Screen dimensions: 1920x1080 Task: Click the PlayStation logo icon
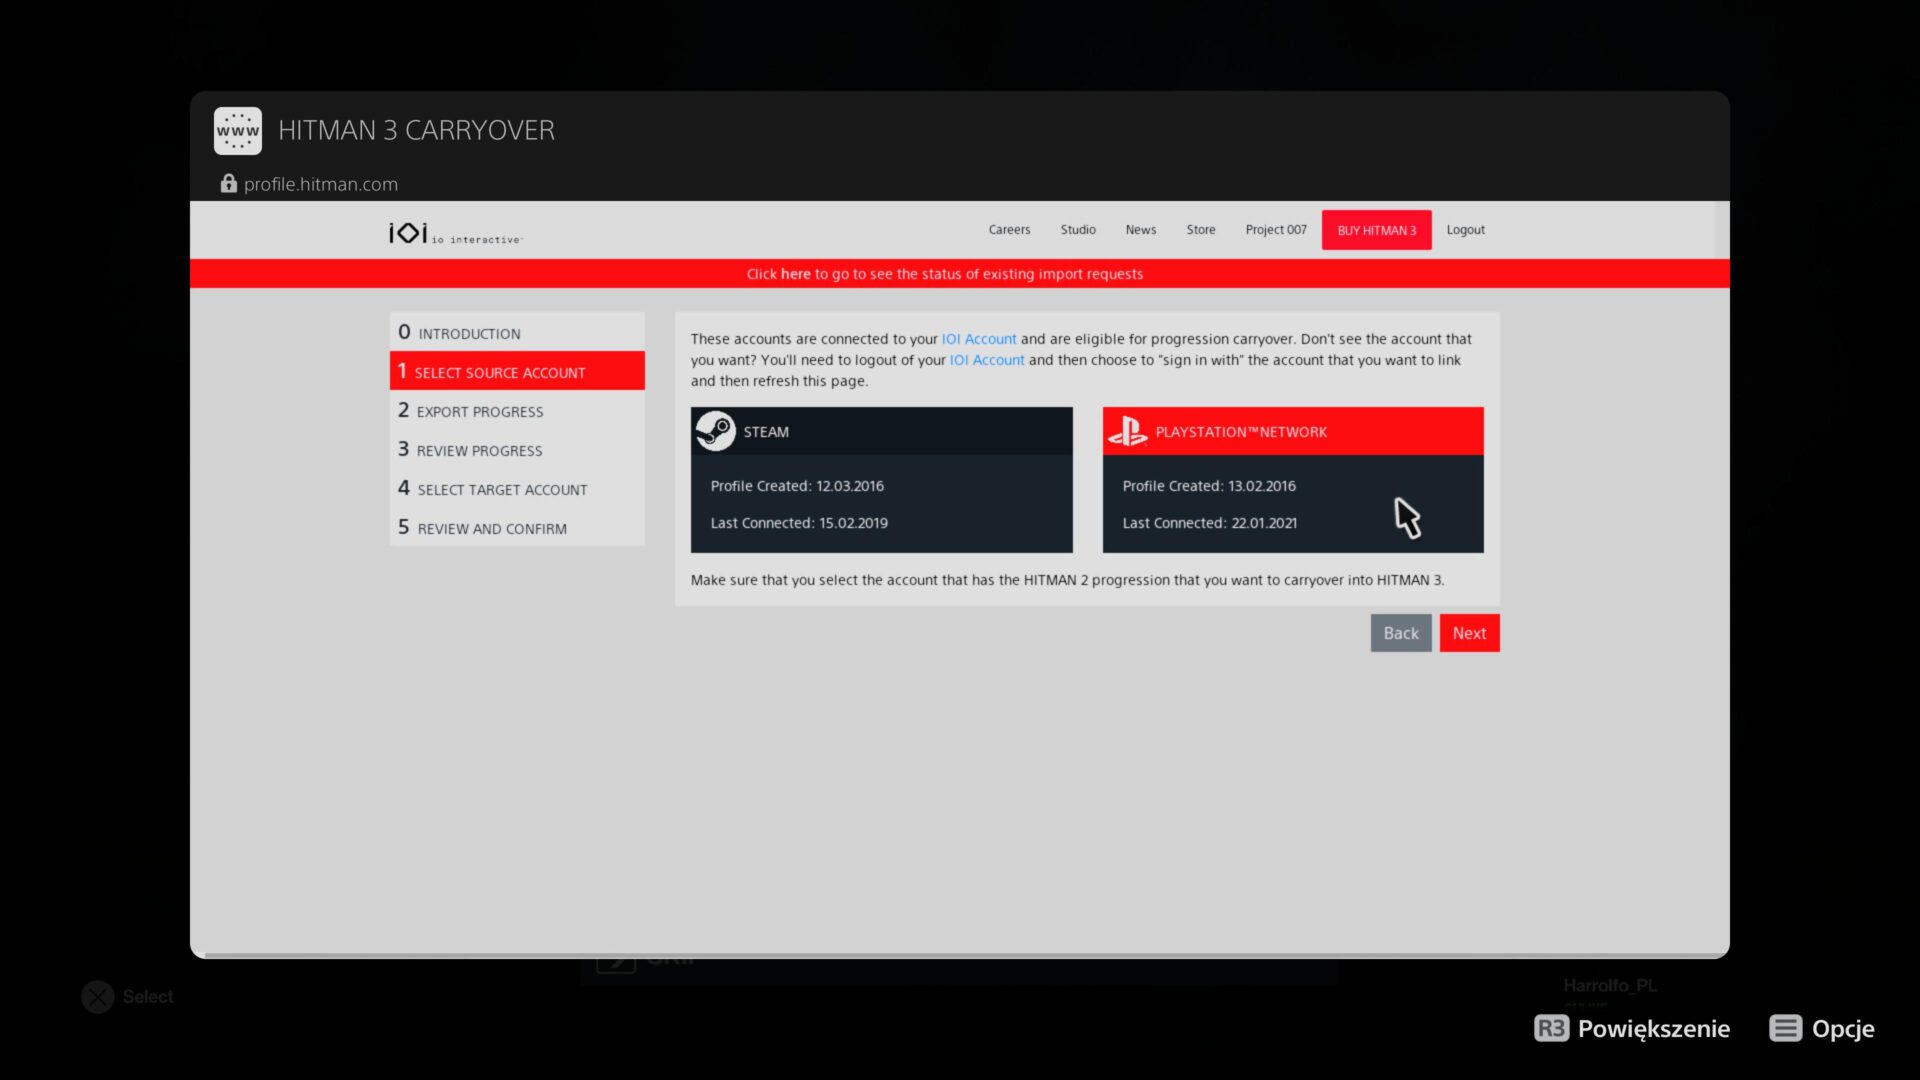click(x=1128, y=431)
